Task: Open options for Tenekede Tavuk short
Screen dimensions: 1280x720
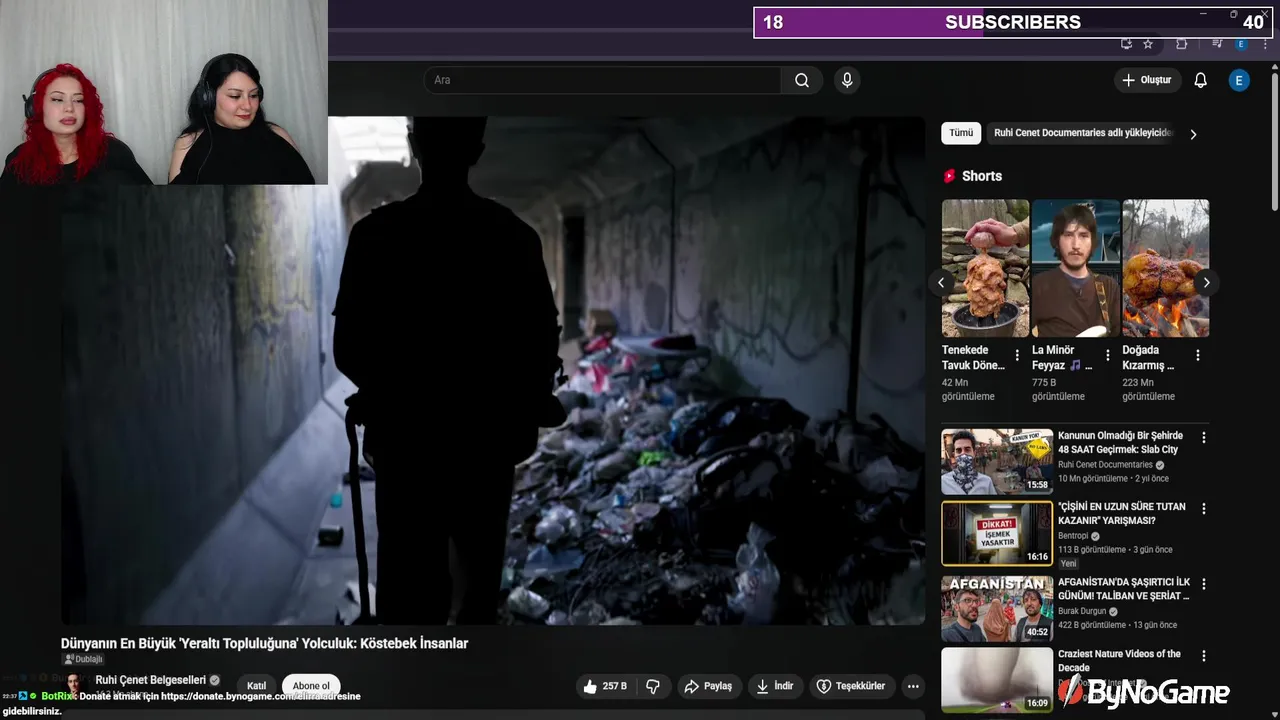Action: click(1017, 355)
